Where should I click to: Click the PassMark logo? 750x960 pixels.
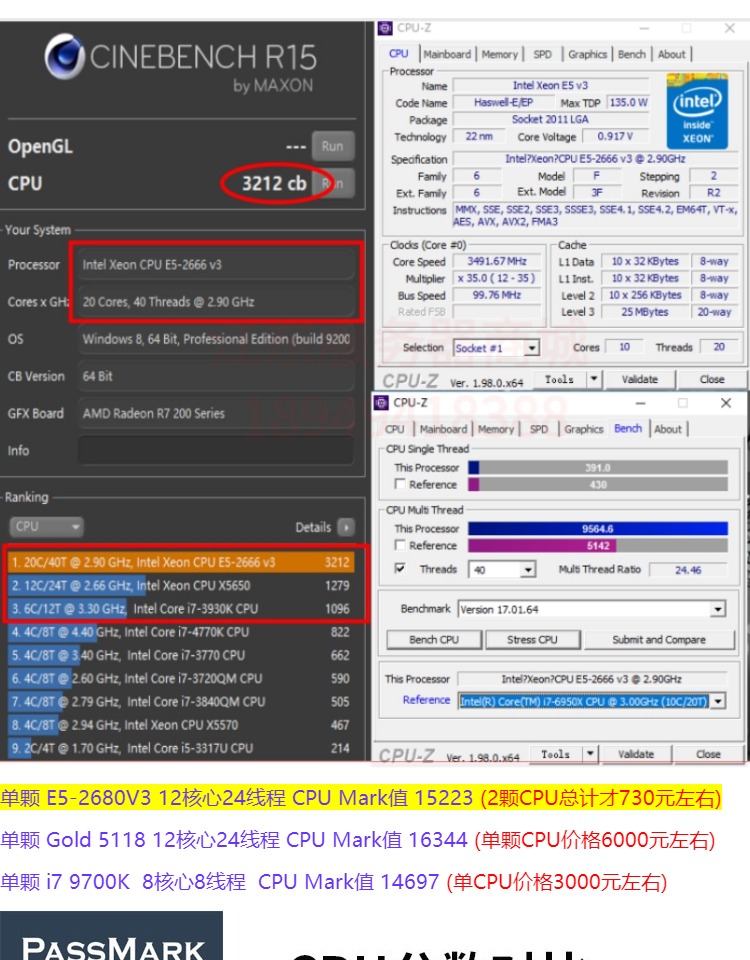[111, 940]
